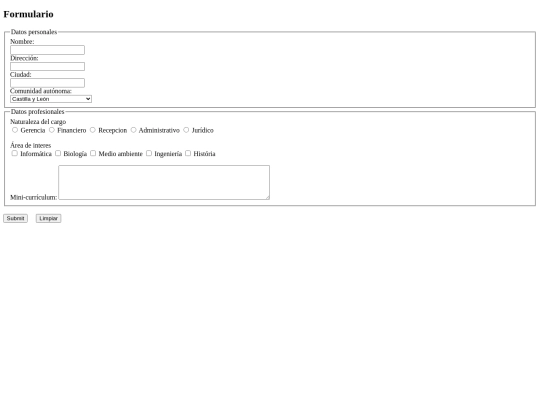This screenshot has width=540, height=405.
Task: Click the Limpiar button
Action: 49,218
